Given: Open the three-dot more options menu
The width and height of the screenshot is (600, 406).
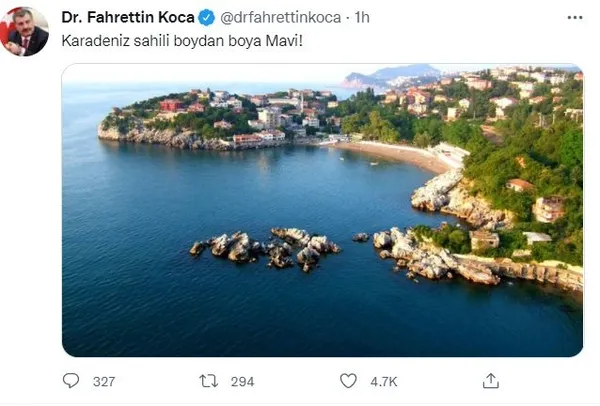Looking at the screenshot, I should [575, 18].
